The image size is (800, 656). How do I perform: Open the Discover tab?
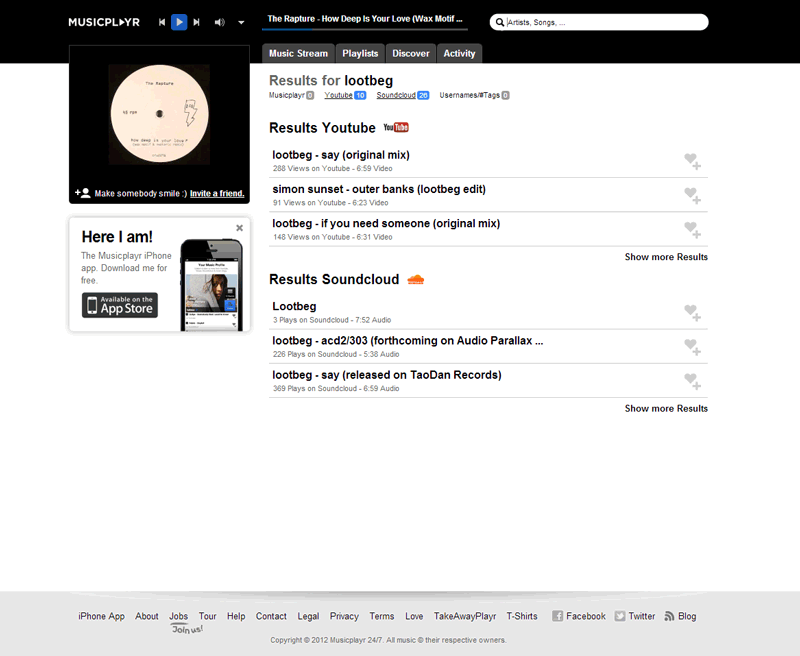pyautogui.click(x=411, y=54)
